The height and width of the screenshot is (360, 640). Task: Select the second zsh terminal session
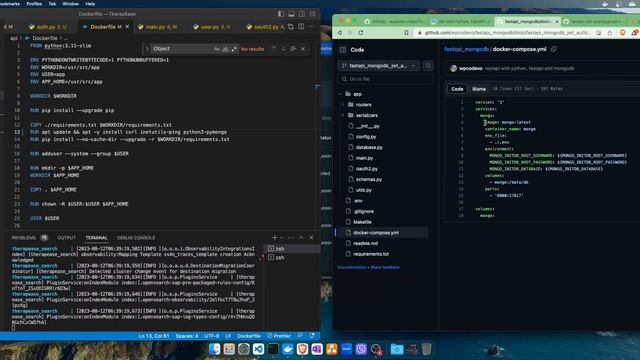(x=292, y=258)
